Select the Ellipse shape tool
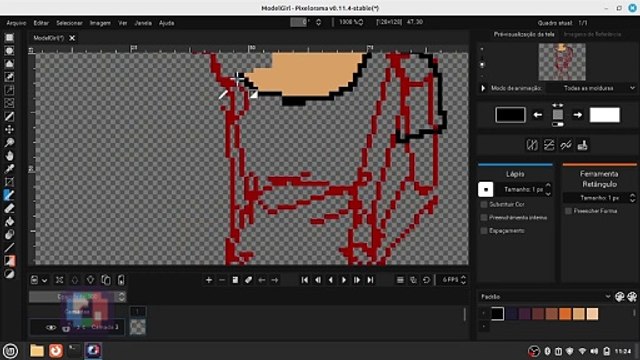Viewport: 640px width, 360px height. pyautogui.click(x=9, y=273)
